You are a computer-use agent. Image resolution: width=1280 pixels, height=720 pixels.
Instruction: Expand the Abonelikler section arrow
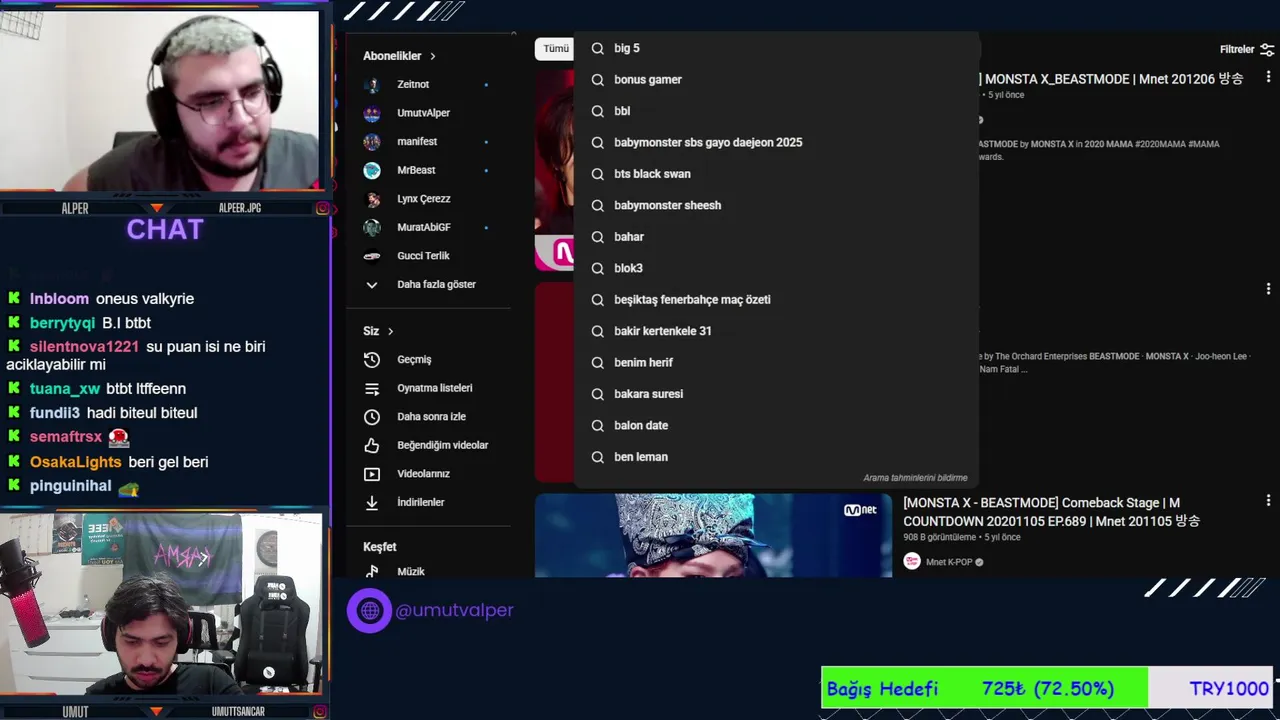(432, 56)
